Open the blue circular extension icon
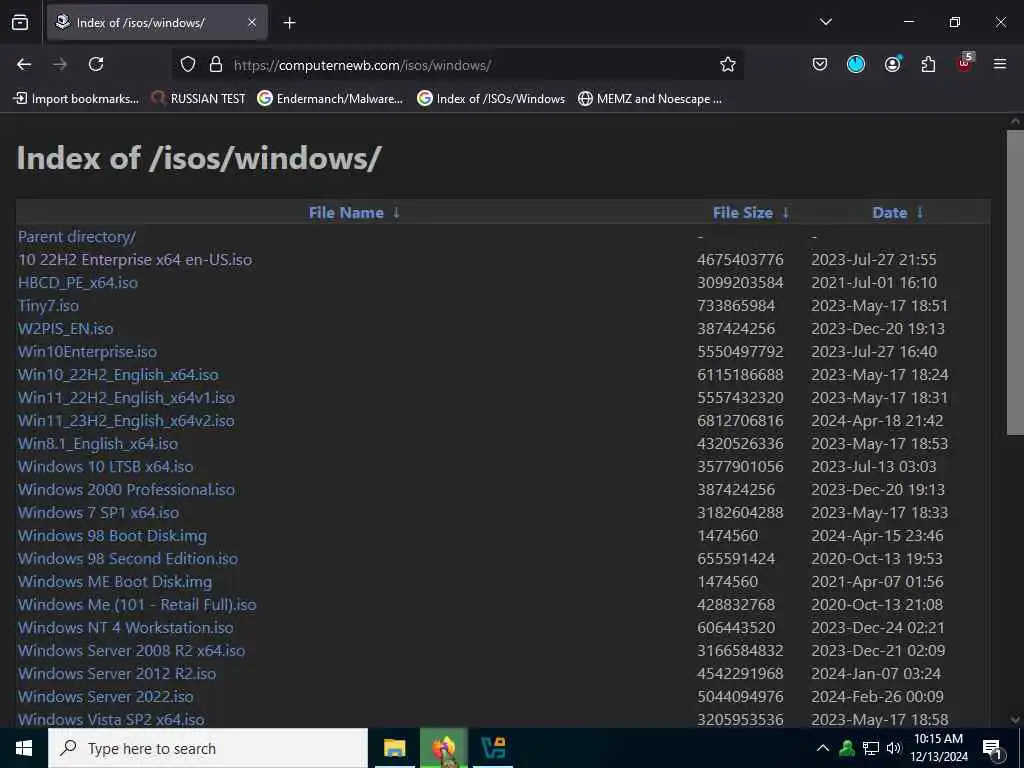Viewport: 1024px width, 768px height. click(x=856, y=64)
